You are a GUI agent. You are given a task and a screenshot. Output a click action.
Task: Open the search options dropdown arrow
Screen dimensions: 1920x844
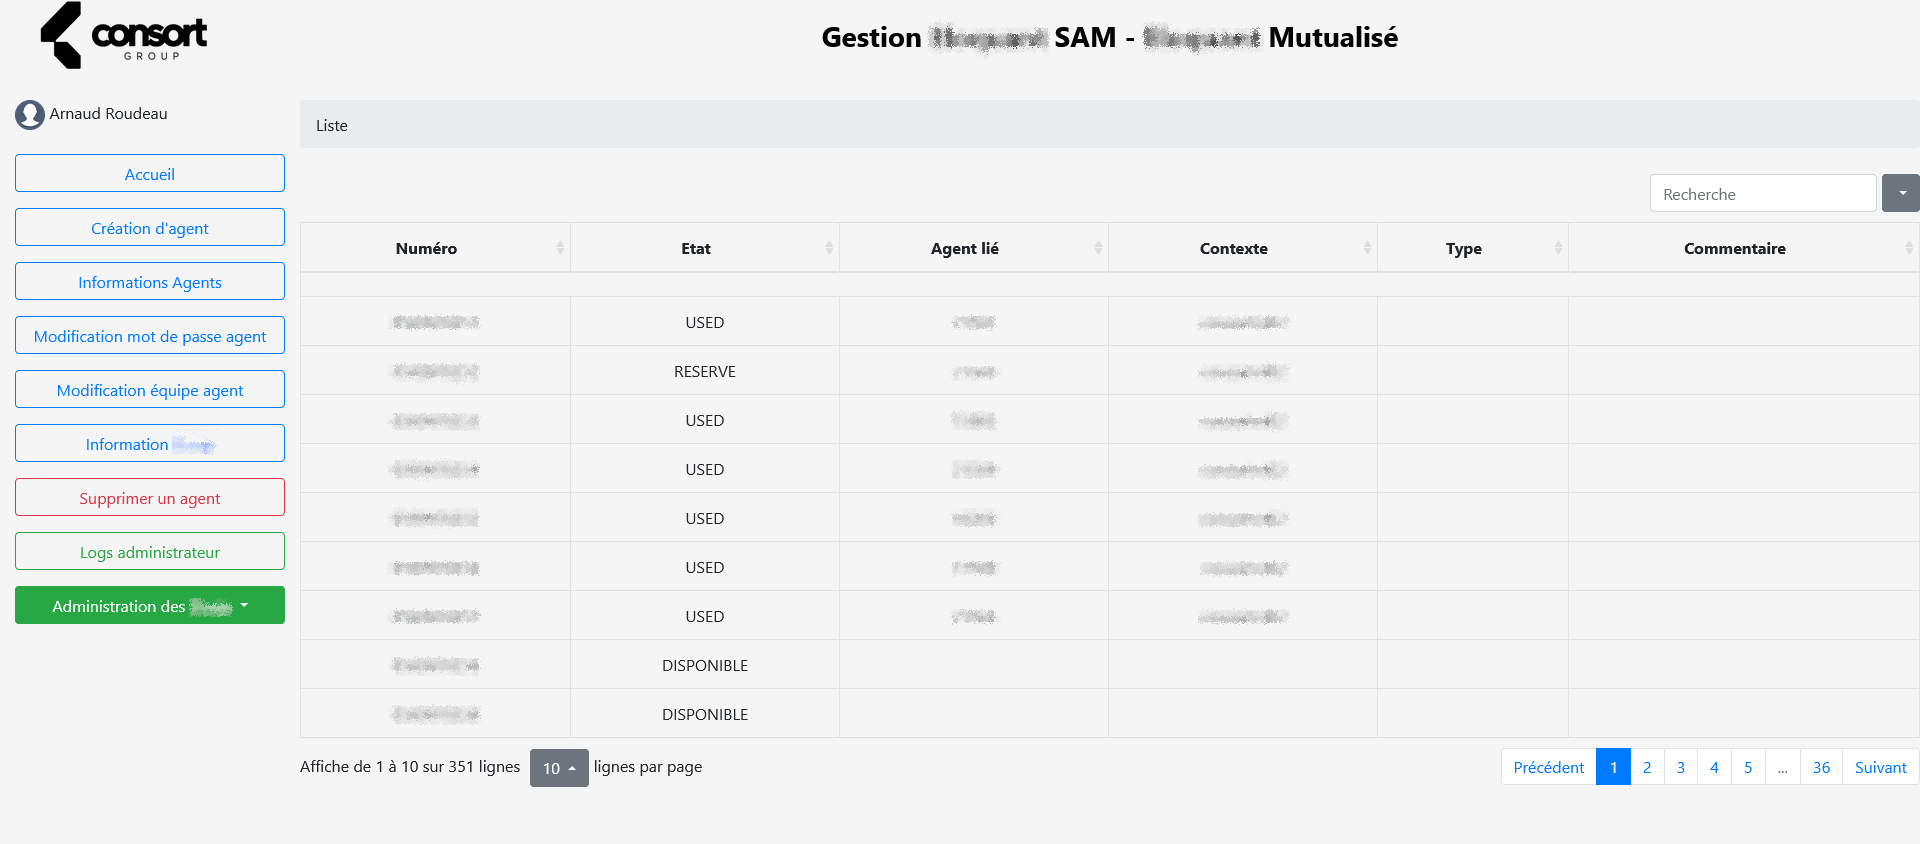tap(1901, 193)
